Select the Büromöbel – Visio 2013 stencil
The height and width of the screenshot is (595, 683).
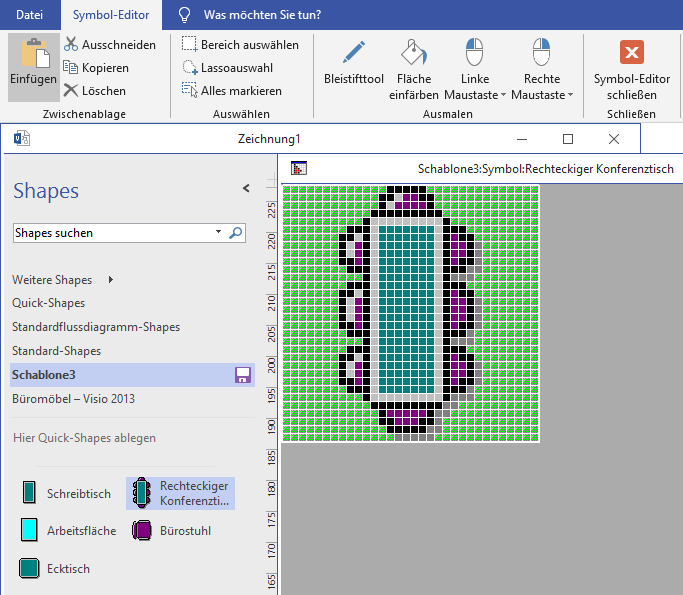[x=73, y=399]
